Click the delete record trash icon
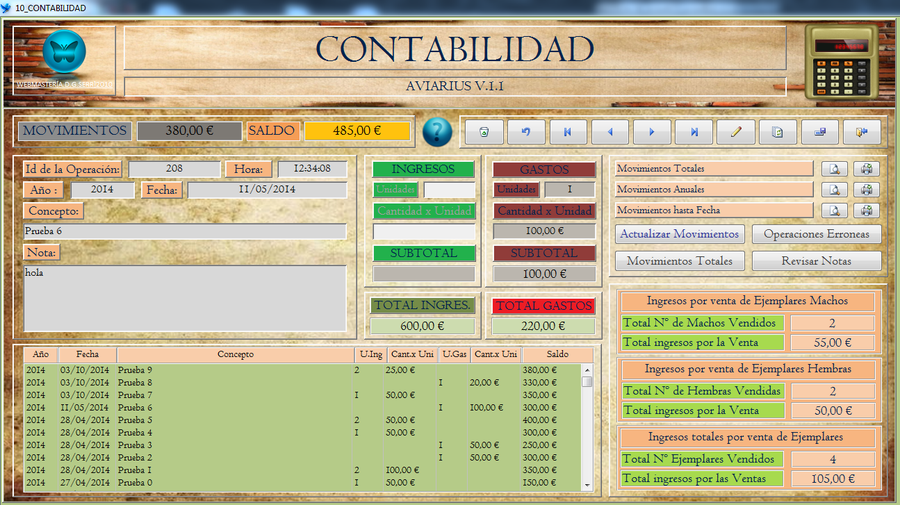 [x=484, y=131]
